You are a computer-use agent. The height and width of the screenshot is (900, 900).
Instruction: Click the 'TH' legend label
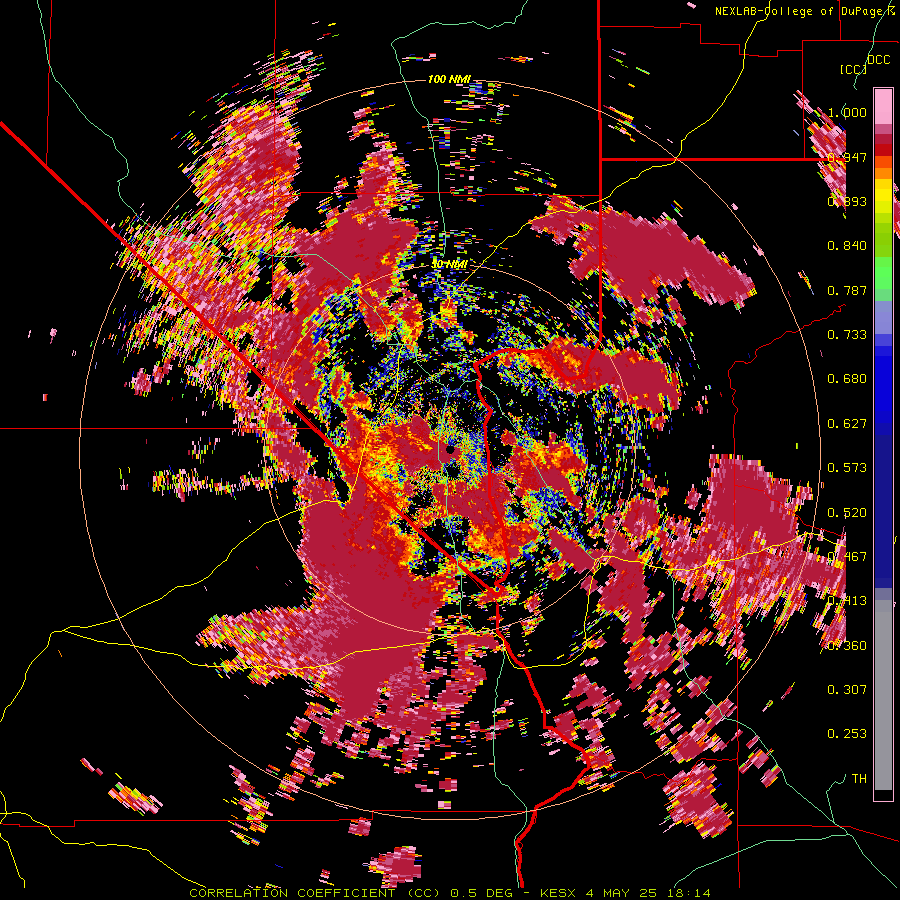(859, 779)
